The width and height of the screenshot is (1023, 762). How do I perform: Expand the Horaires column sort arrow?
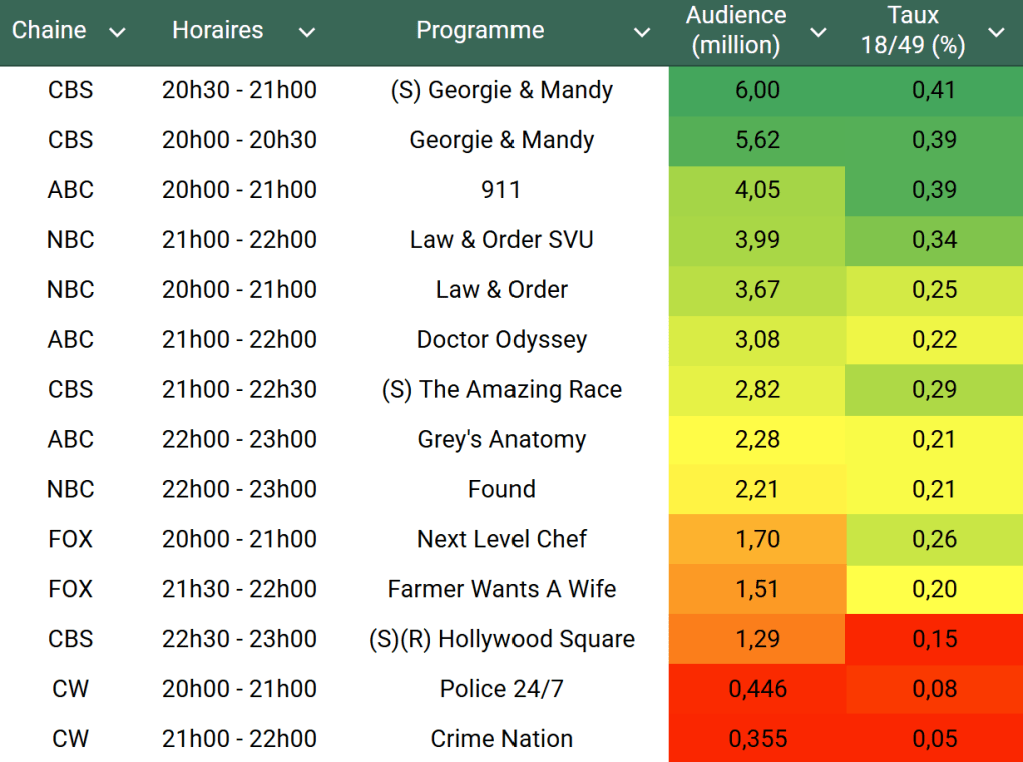tap(307, 33)
